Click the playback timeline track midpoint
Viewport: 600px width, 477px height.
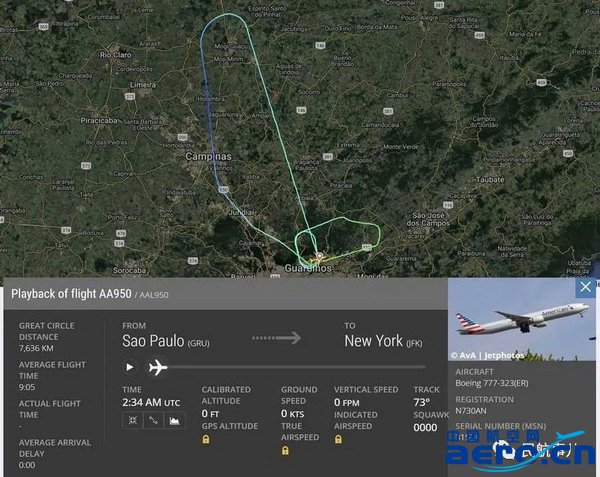(297, 367)
